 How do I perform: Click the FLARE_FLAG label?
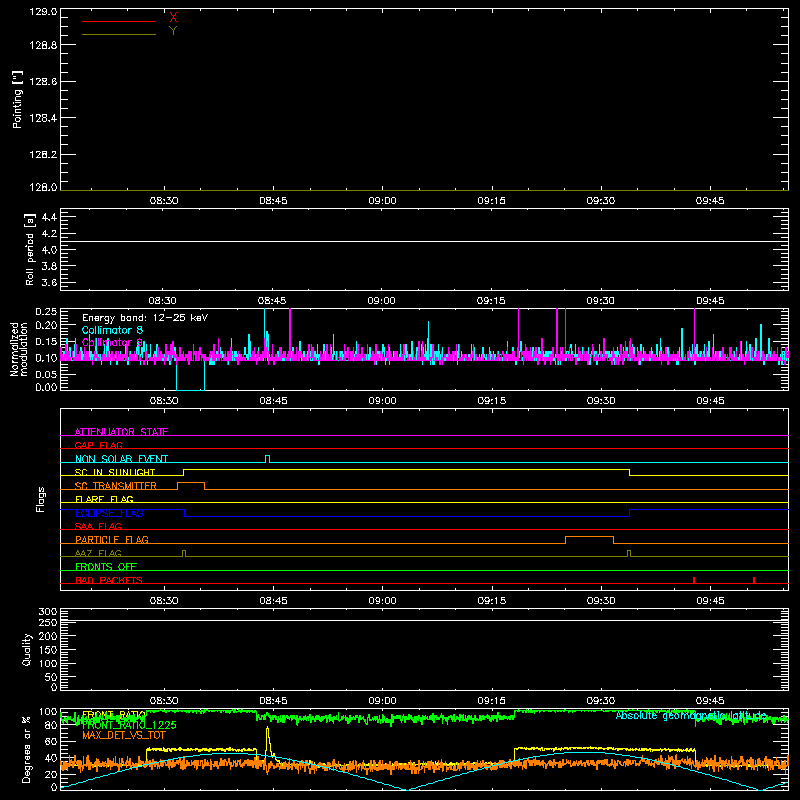tap(104, 499)
